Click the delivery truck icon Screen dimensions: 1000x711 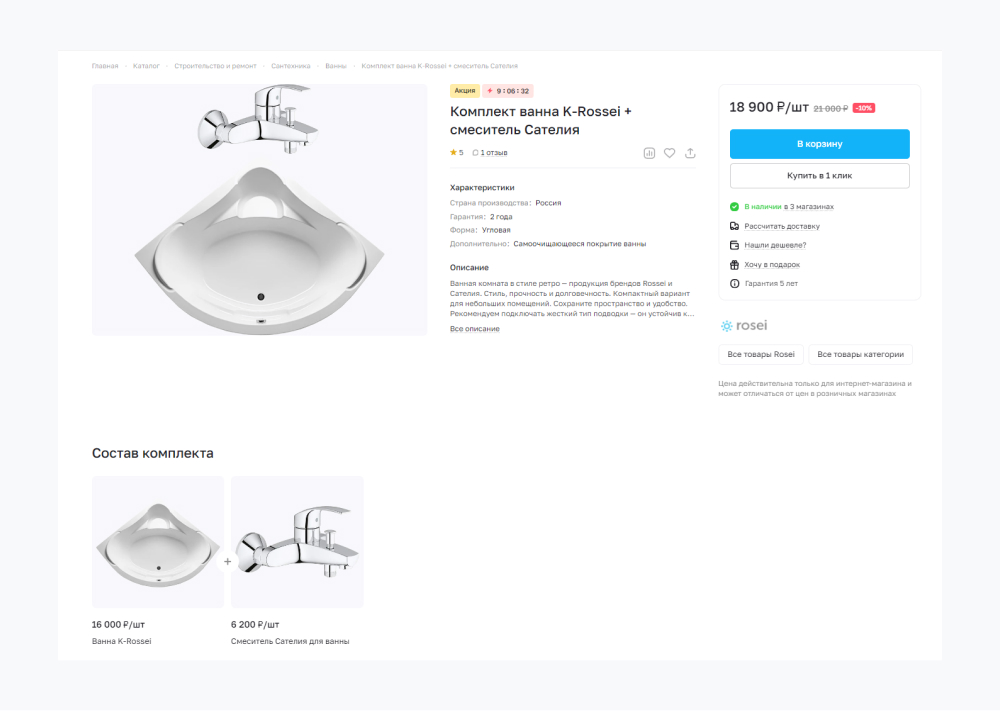(x=735, y=226)
